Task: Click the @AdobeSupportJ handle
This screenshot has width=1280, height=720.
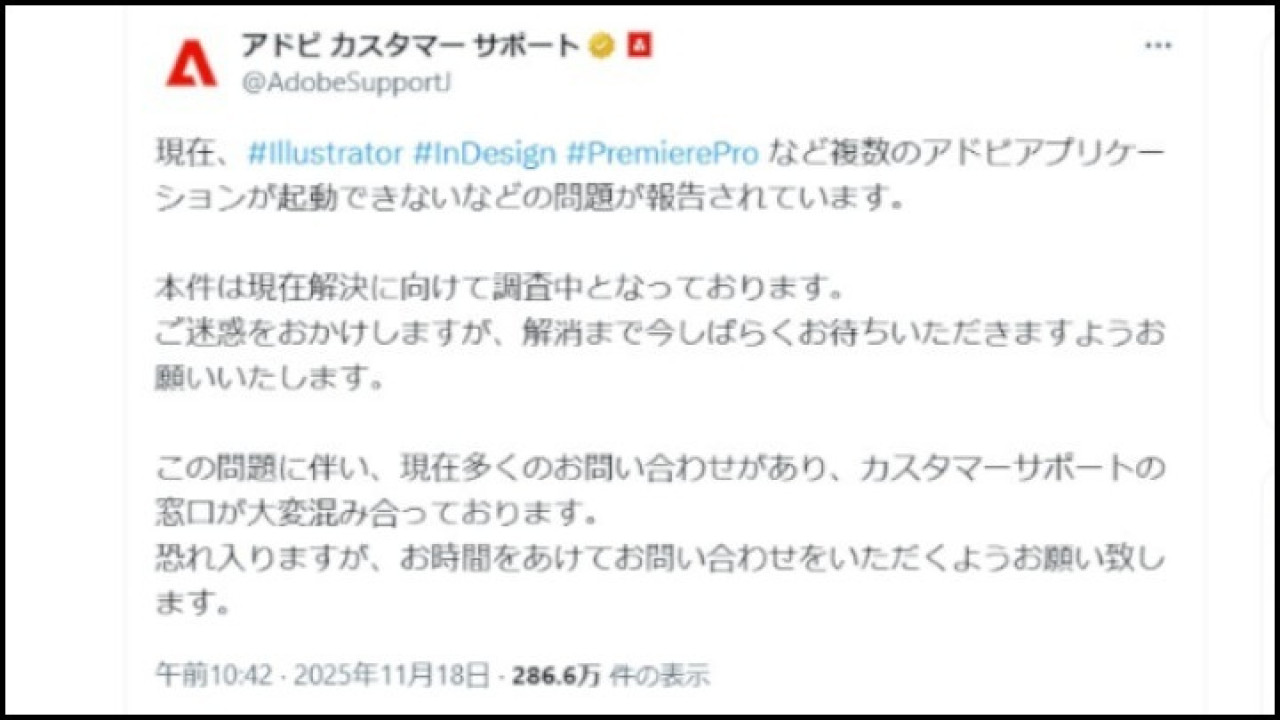Action: 346,84
